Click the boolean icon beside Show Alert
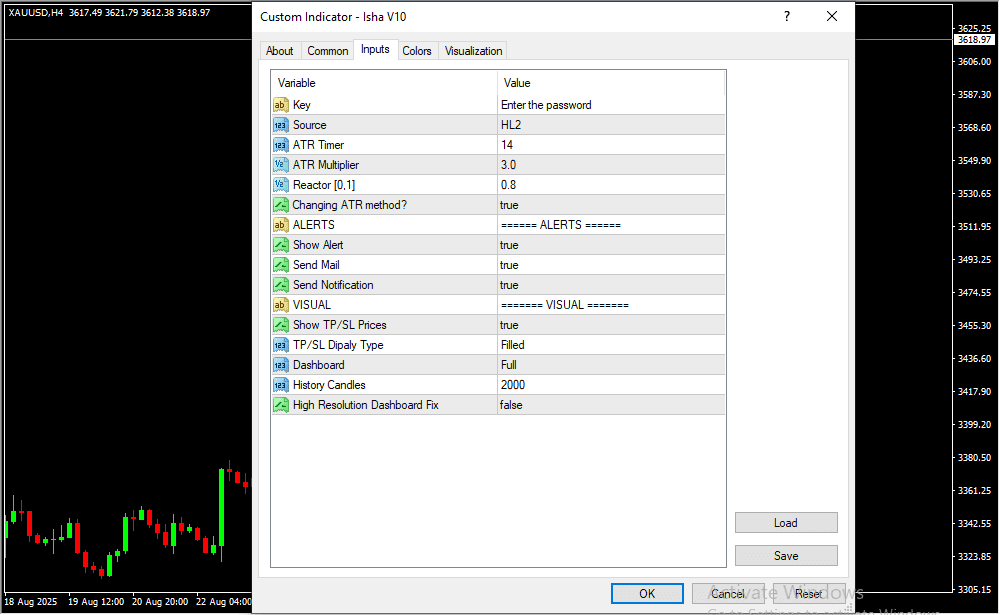Viewport: 1000px width, 615px height. (280, 245)
